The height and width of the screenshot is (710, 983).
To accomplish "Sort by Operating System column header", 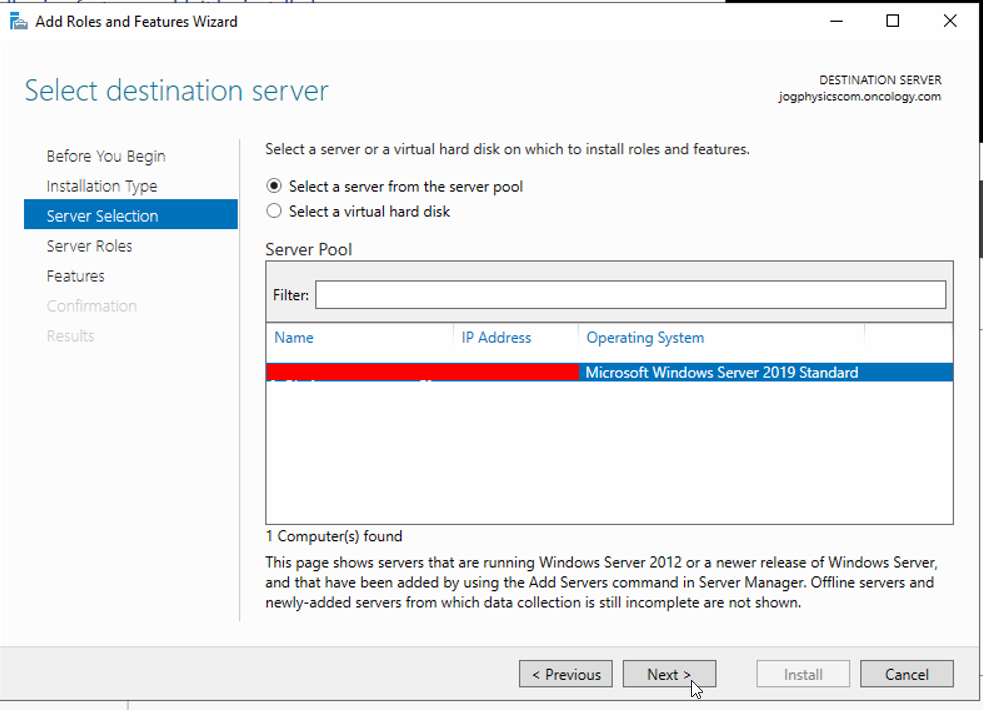I will pyautogui.click(x=645, y=338).
